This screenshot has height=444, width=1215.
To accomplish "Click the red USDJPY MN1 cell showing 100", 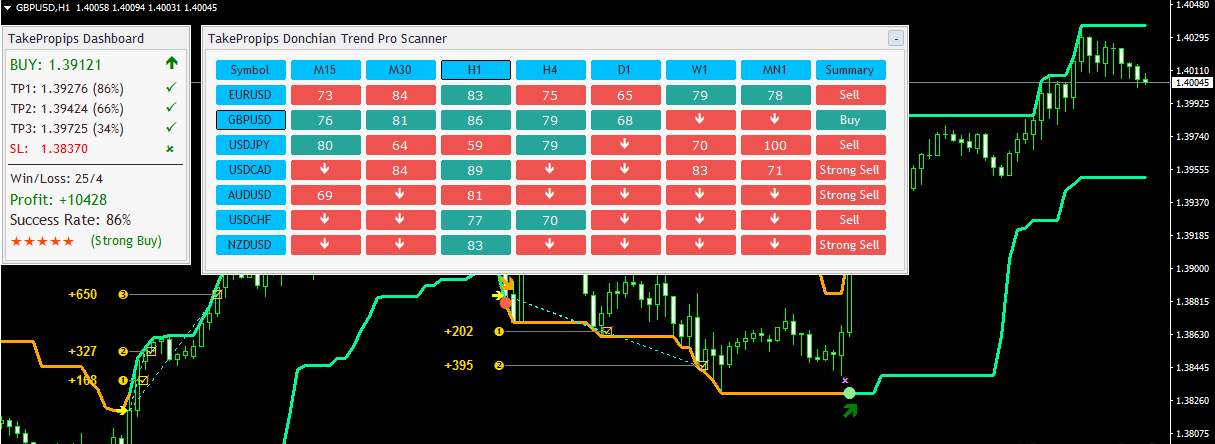I will coord(775,145).
